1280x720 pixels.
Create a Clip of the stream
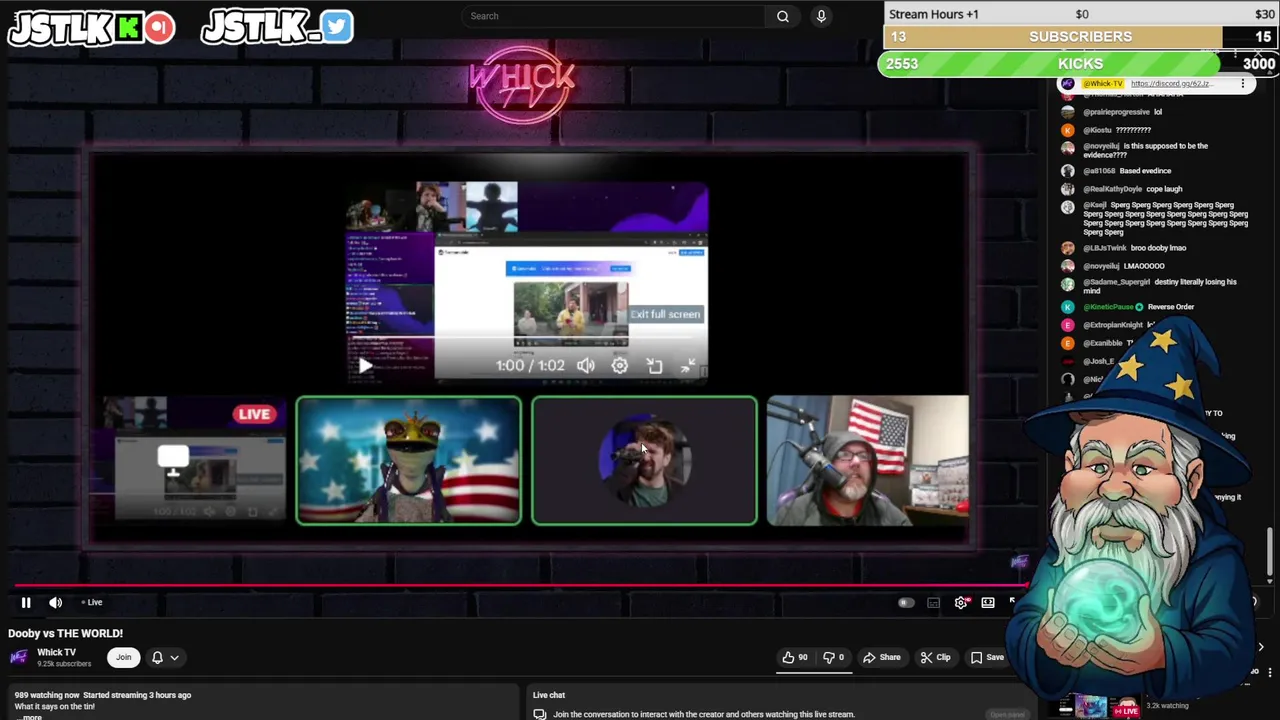coord(935,657)
